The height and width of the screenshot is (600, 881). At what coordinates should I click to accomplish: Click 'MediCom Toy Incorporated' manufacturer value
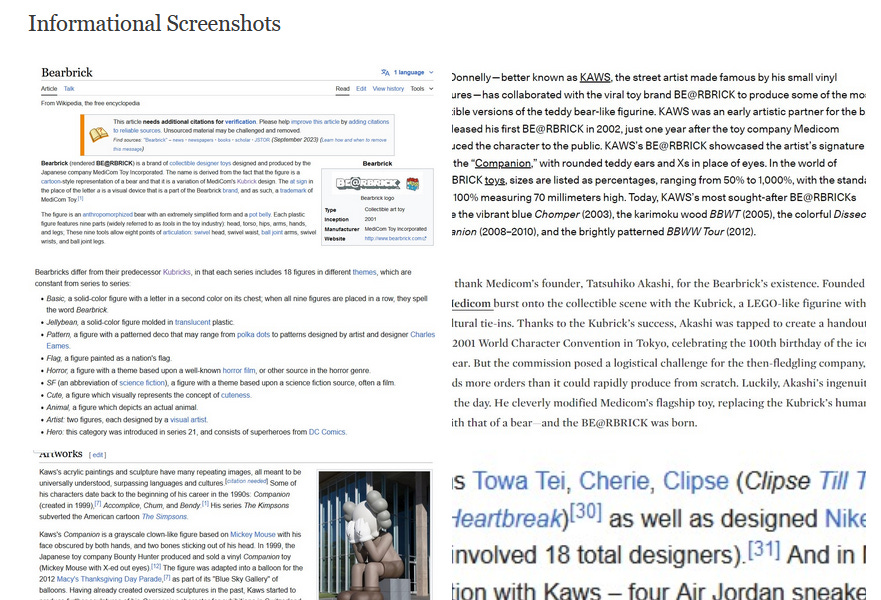click(396, 229)
